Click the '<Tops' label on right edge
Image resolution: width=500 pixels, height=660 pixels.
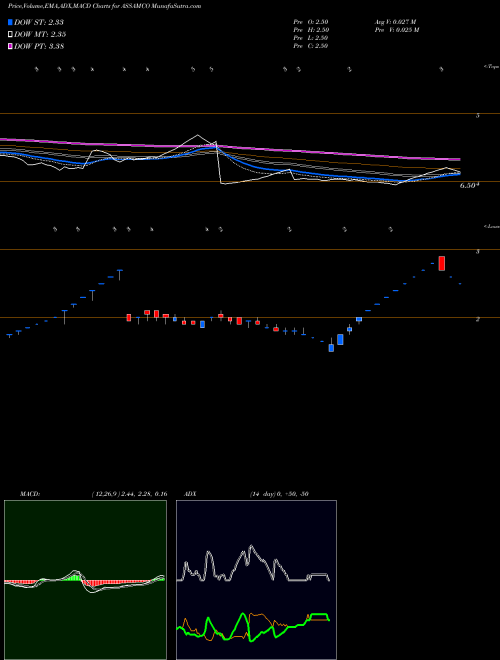[x=492, y=67]
